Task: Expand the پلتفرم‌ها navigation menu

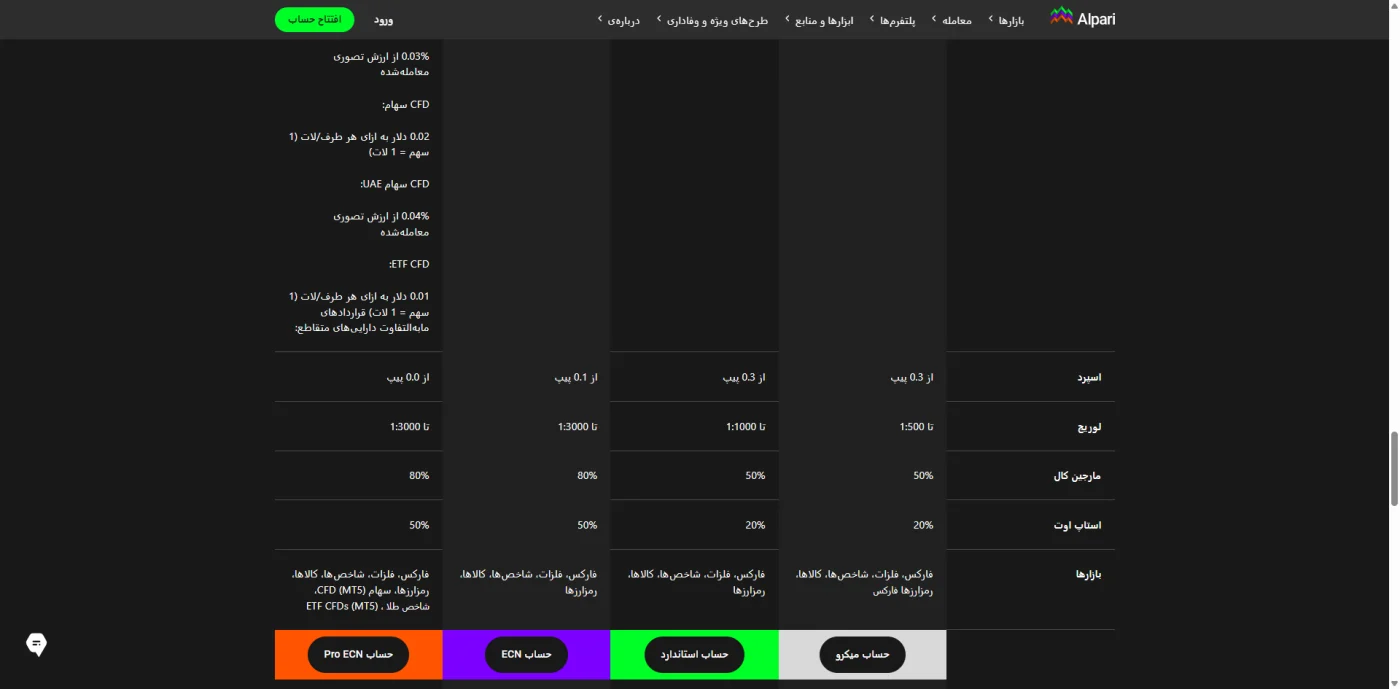Action: pyautogui.click(x=892, y=20)
